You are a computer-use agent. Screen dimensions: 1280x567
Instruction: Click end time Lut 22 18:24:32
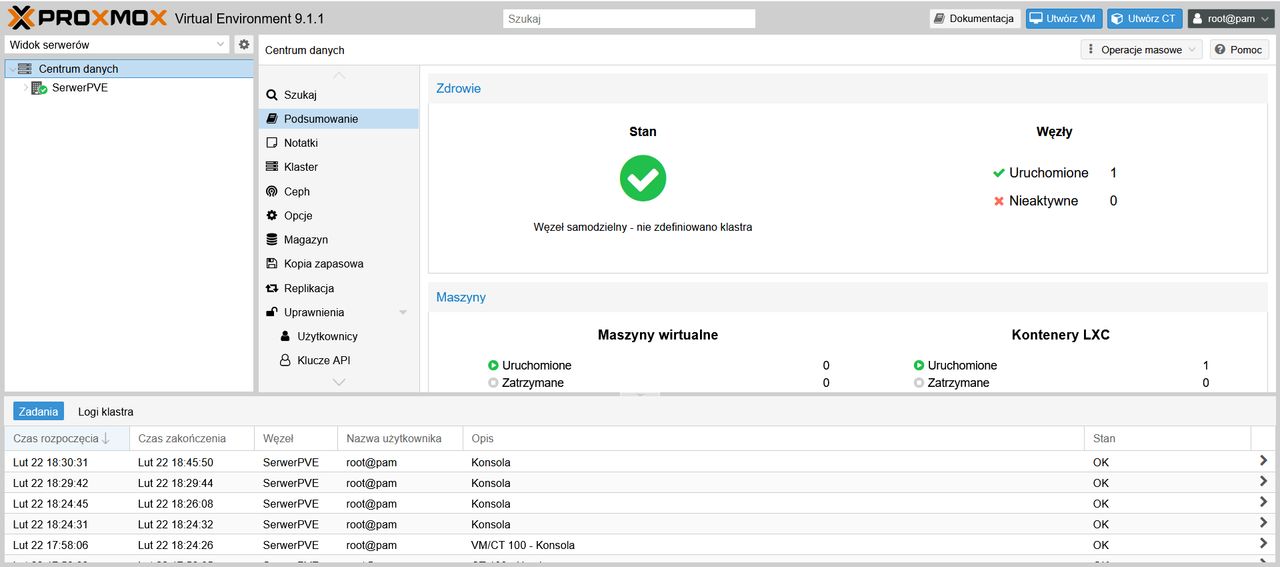[175, 524]
